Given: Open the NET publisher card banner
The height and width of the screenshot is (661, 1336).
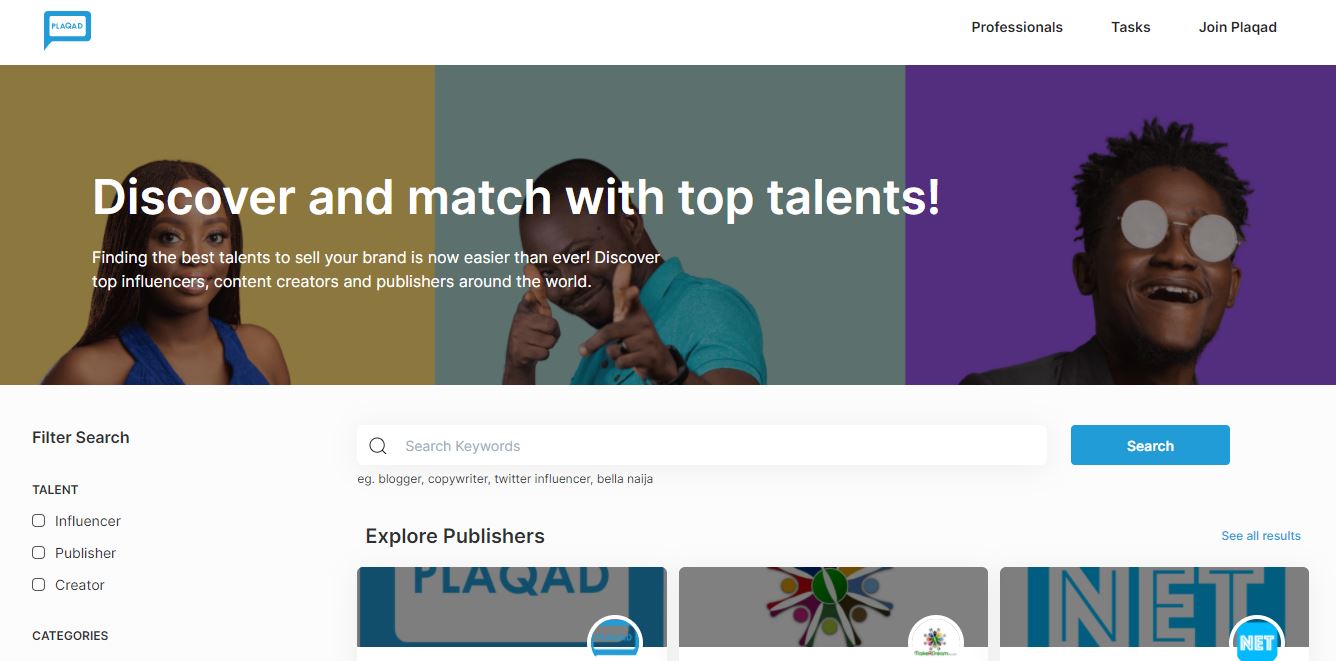Looking at the screenshot, I should [1120, 605].
